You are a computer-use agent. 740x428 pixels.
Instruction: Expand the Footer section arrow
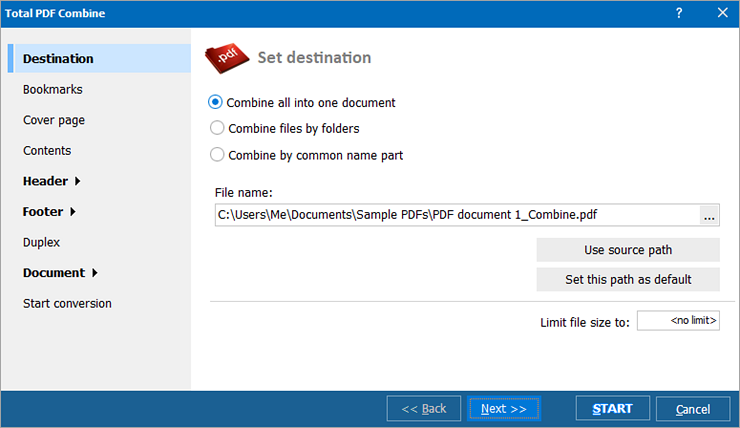point(73,212)
